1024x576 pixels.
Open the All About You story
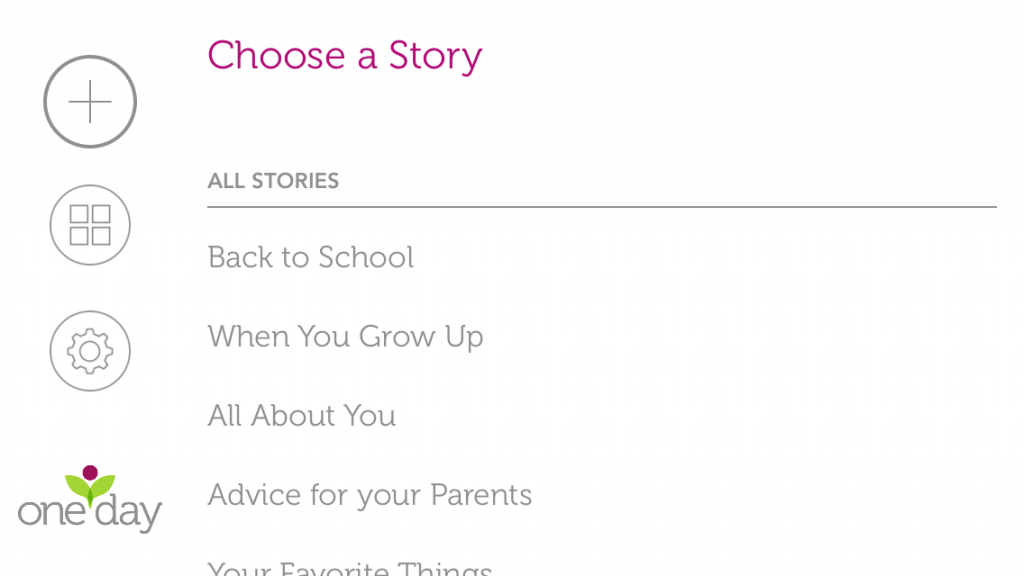pyautogui.click(x=302, y=416)
